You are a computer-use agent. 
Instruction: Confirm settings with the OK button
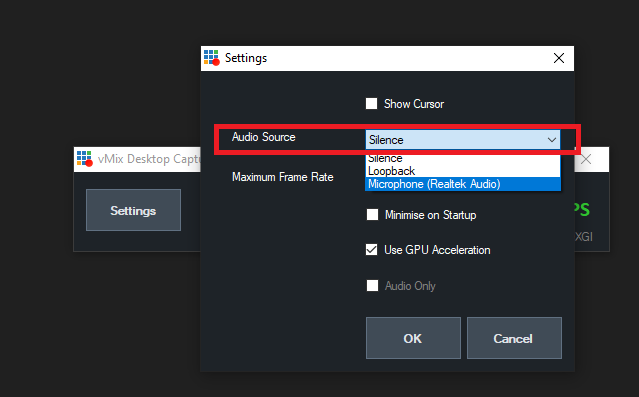click(413, 338)
